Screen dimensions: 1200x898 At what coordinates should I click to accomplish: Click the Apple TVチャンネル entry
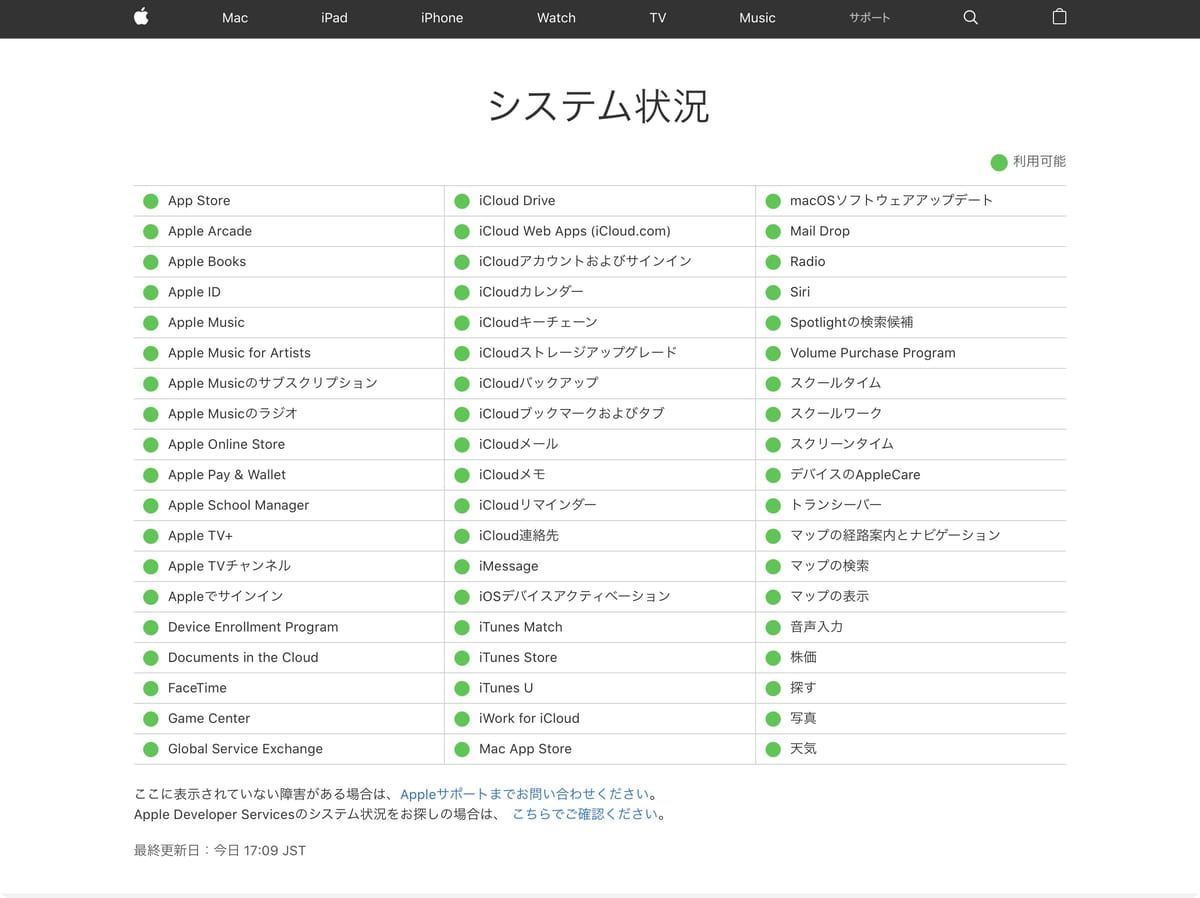point(229,567)
